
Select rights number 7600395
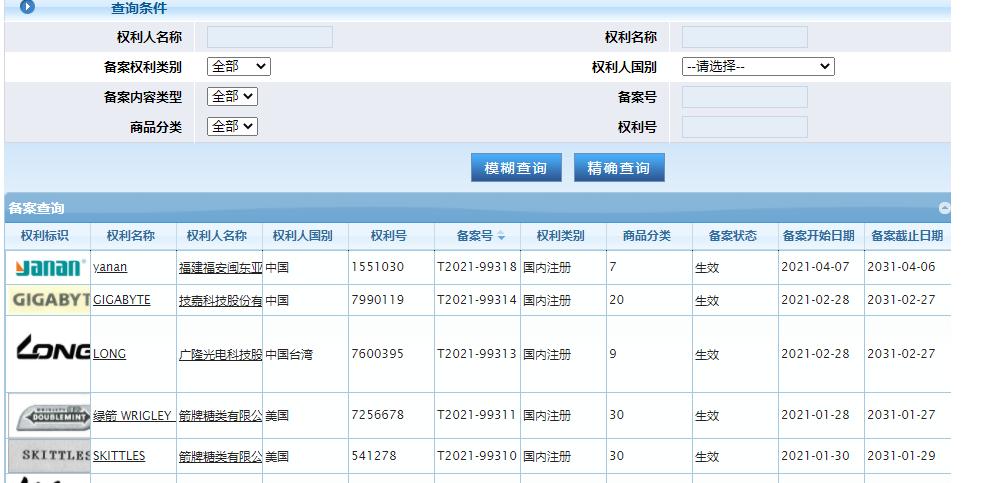tap(377, 354)
